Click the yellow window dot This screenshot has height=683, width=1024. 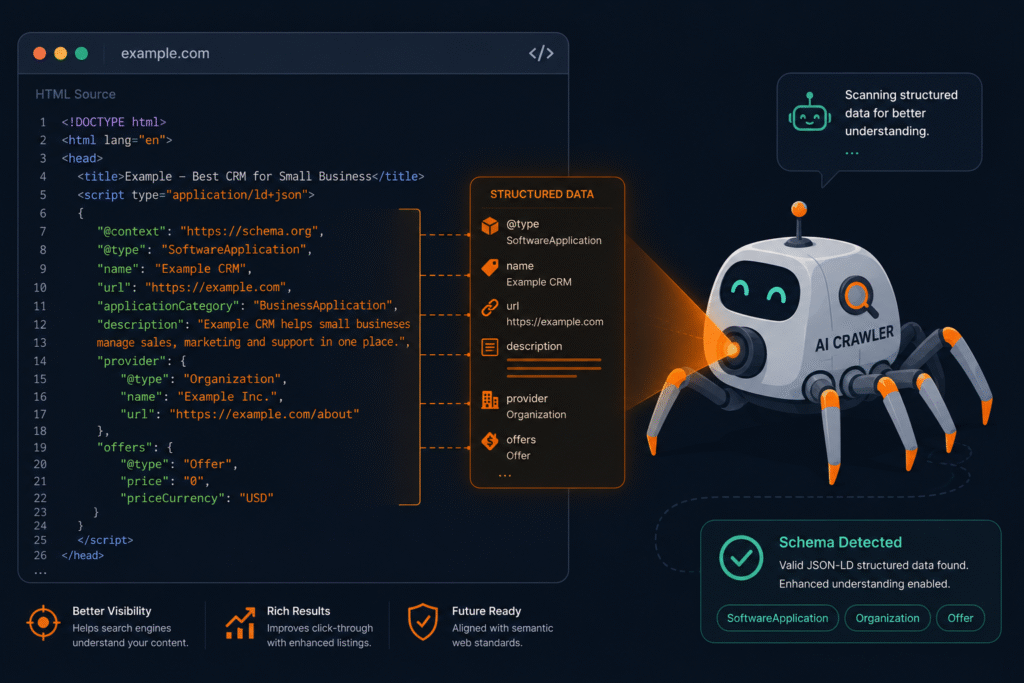tap(60, 53)
